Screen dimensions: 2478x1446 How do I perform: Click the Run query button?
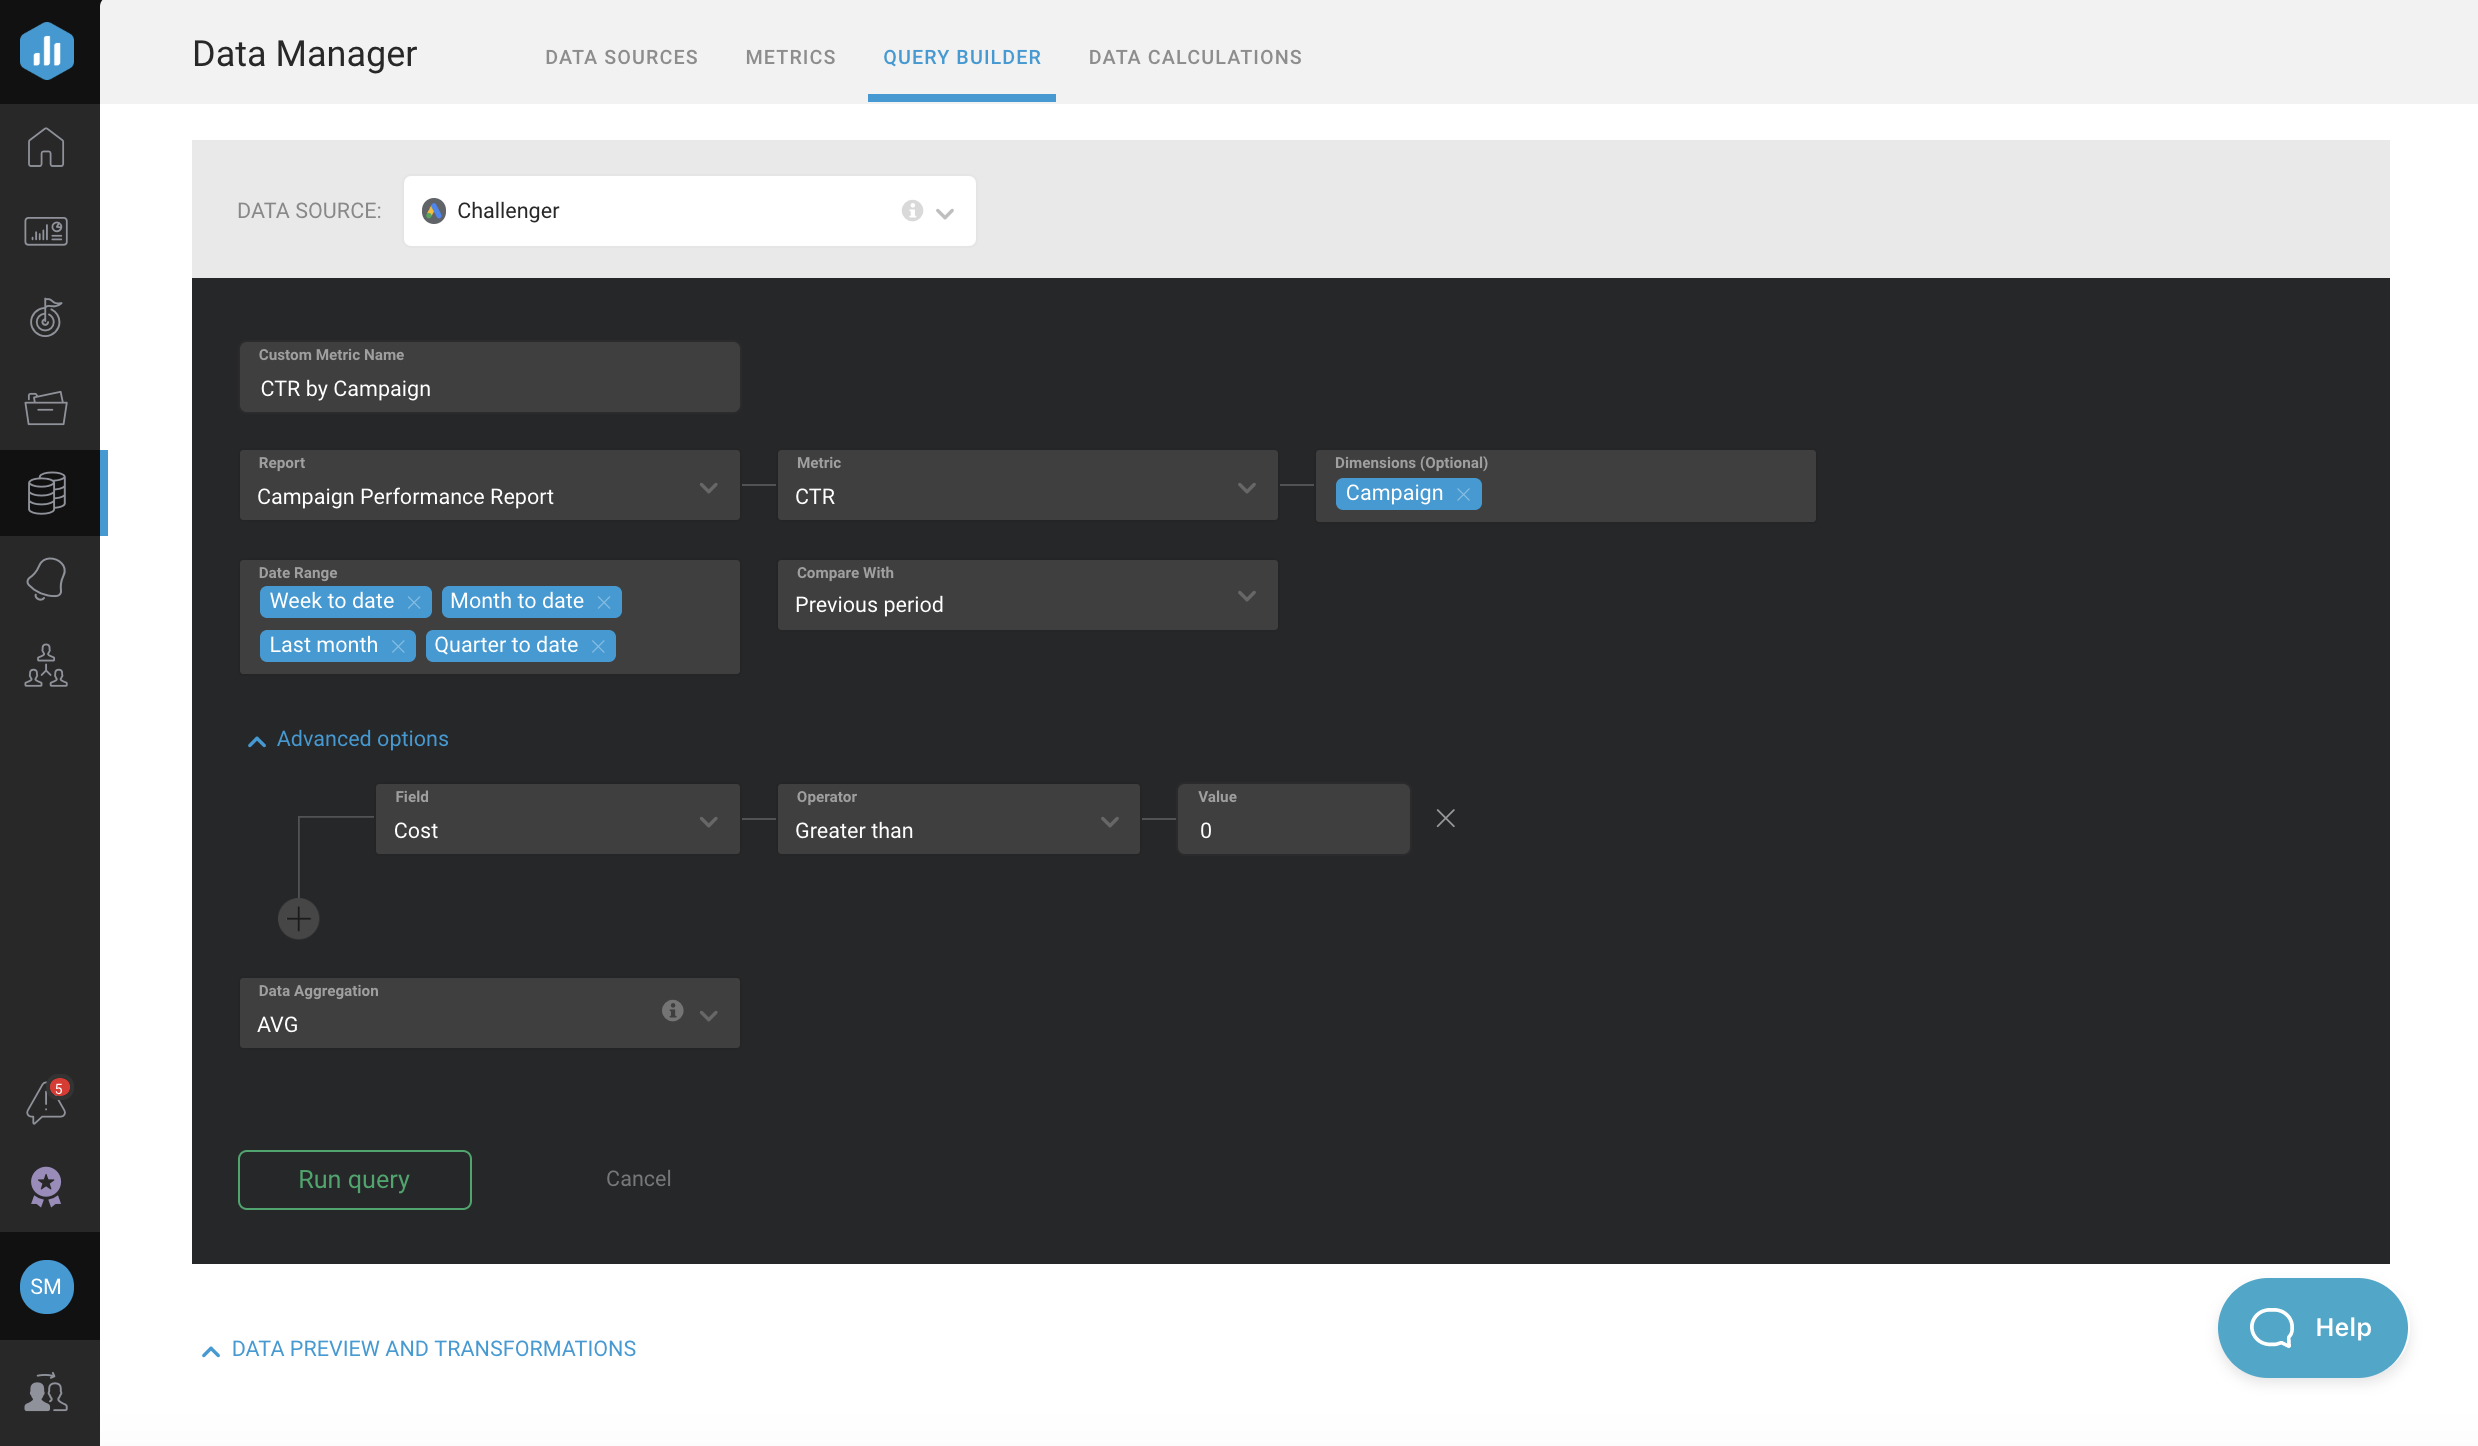pos(354,1179)
